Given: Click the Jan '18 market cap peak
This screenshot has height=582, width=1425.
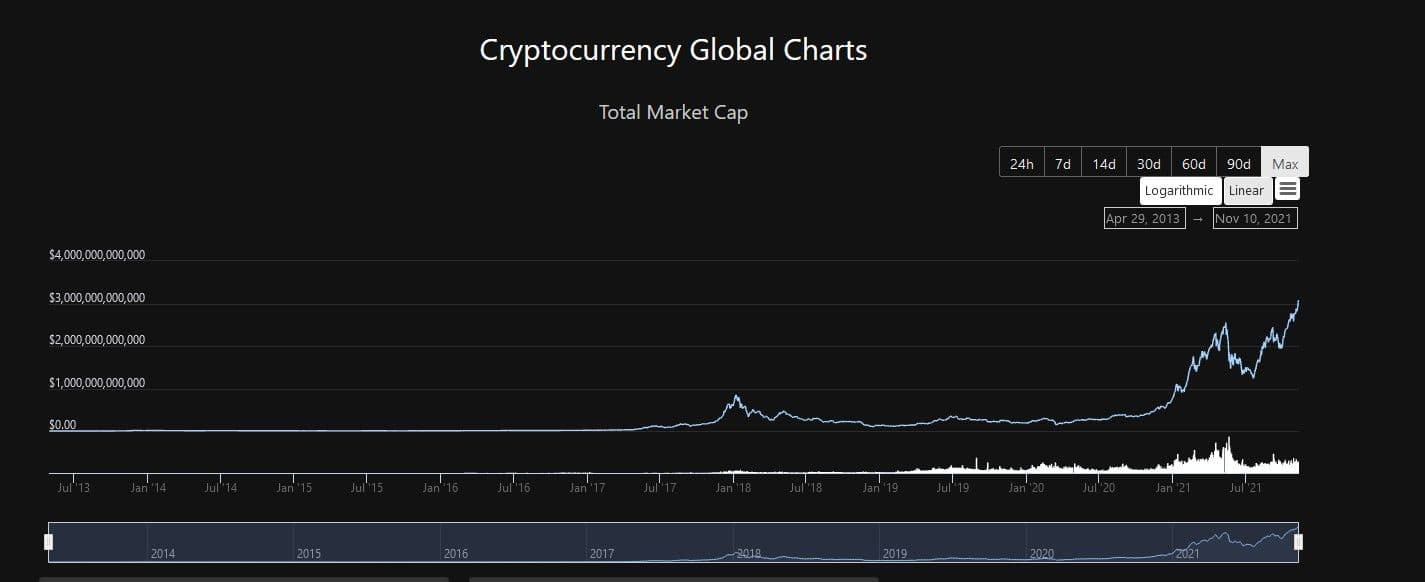Looking at the screenshot, I should [737, 397].
